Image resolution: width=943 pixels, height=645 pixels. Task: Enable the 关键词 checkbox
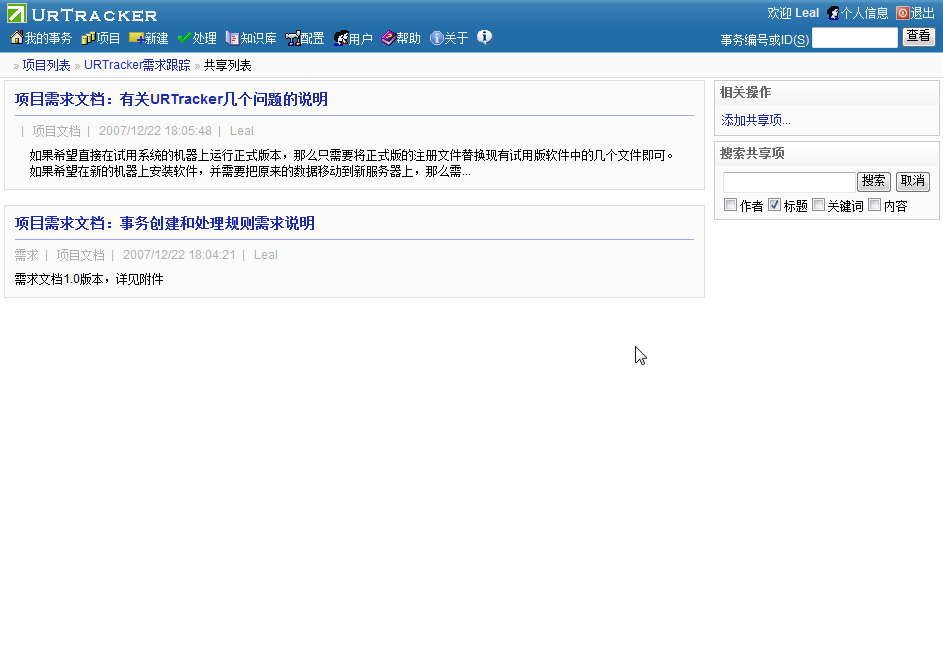coord(819,205)
